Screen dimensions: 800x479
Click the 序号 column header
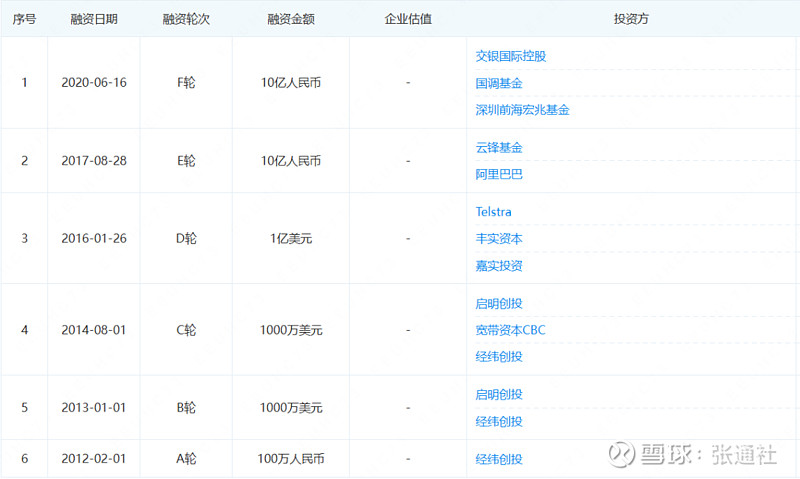tap(24, 19)
